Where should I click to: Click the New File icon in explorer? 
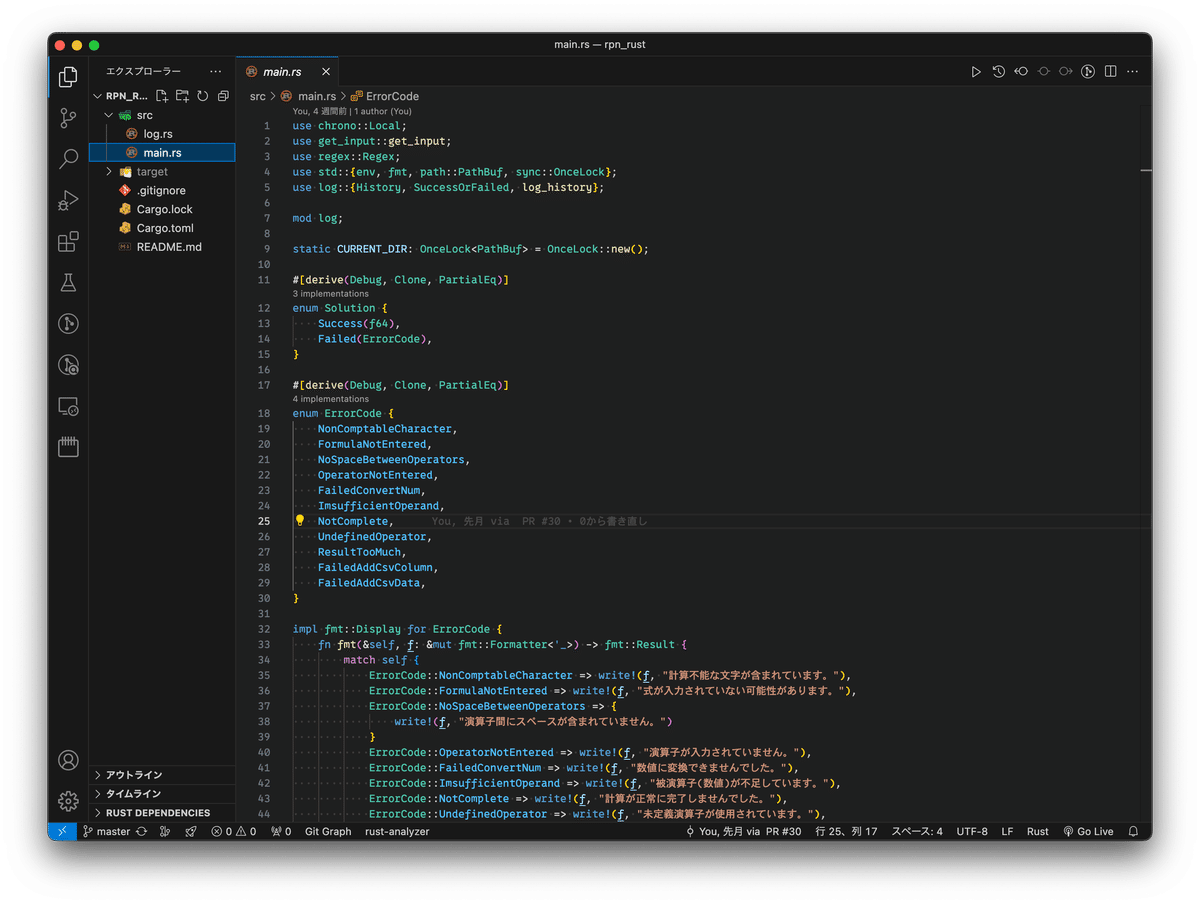[x=162, y=96]
